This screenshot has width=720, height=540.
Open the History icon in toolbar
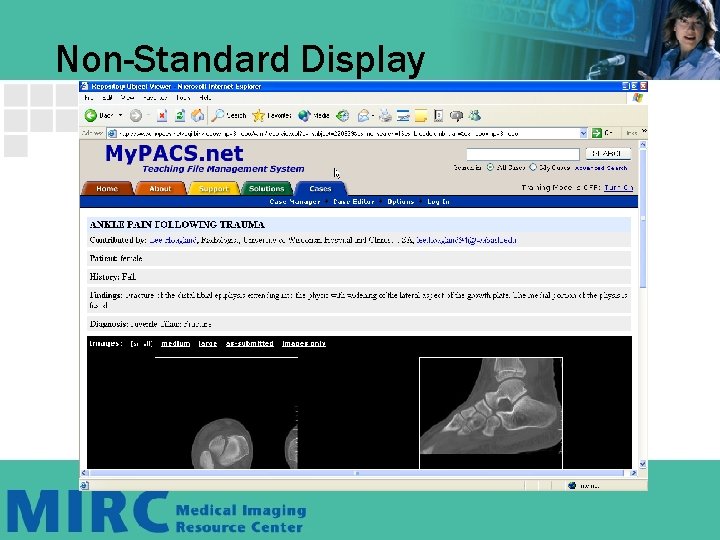click(343, 116)
